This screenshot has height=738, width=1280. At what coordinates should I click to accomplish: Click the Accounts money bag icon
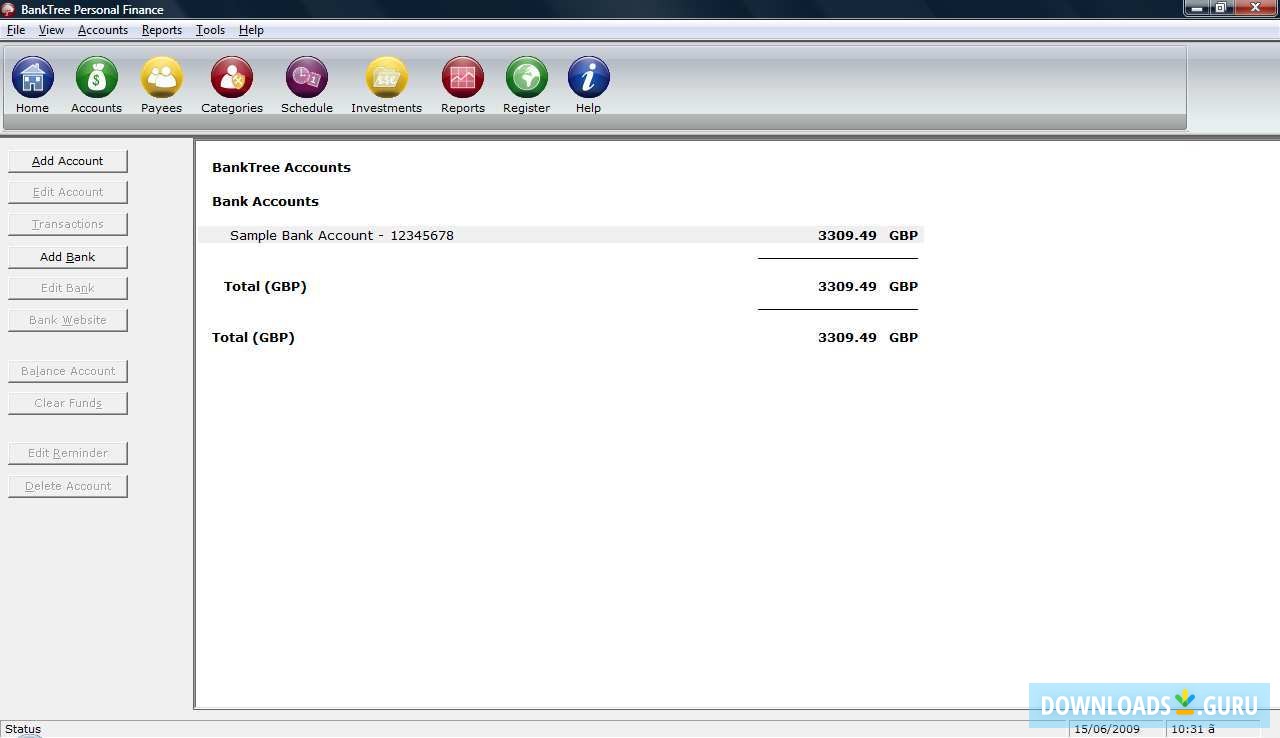[x=96, y=77]
